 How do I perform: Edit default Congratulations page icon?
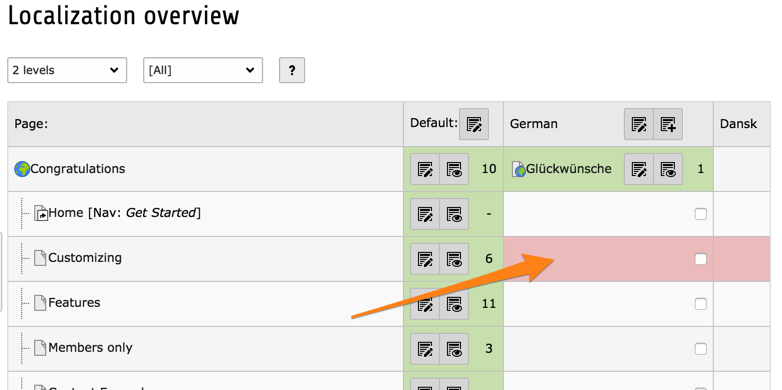click(425, 169)
